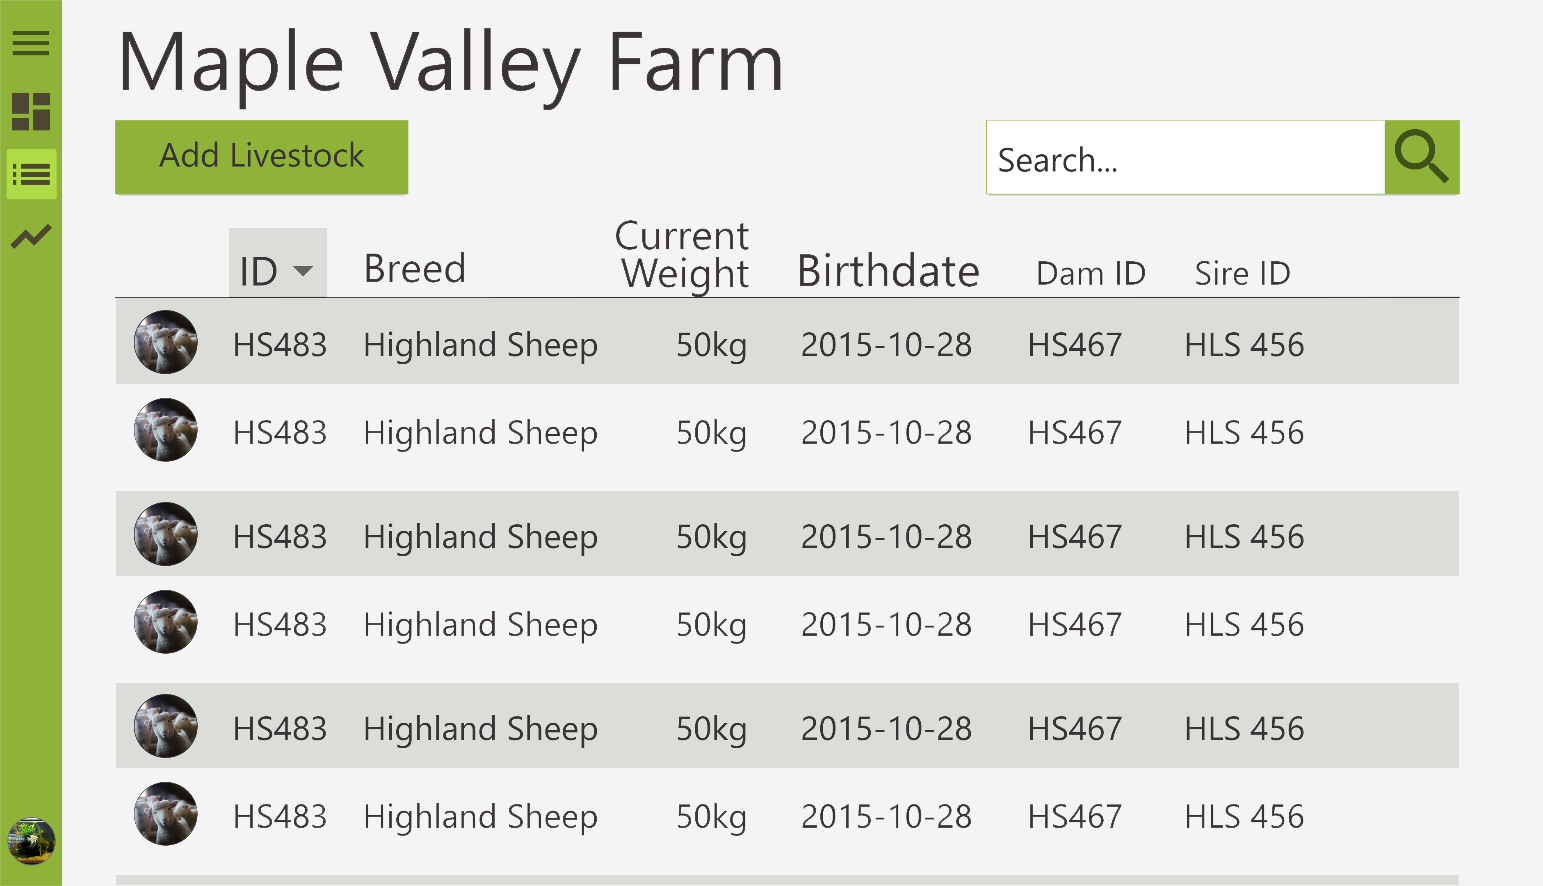Select the livestock list view icon
1543x886 pixels.
point(31,175)
